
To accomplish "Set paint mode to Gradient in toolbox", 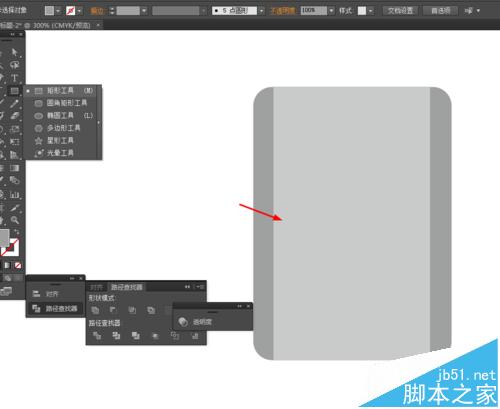I will (7, 265).
